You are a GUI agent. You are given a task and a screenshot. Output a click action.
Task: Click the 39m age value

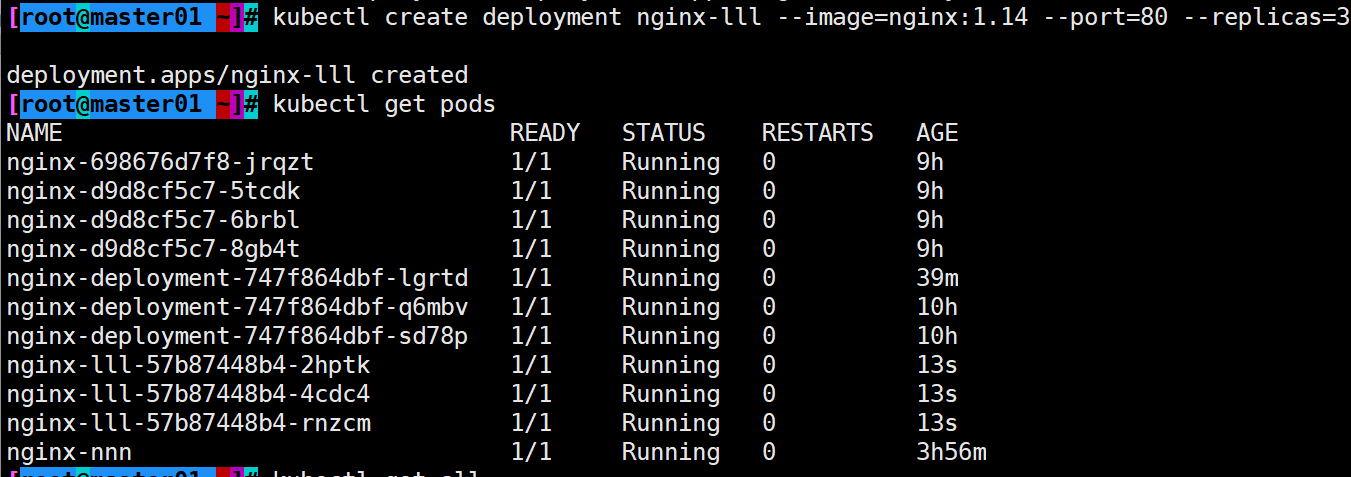tap(937, 278)
